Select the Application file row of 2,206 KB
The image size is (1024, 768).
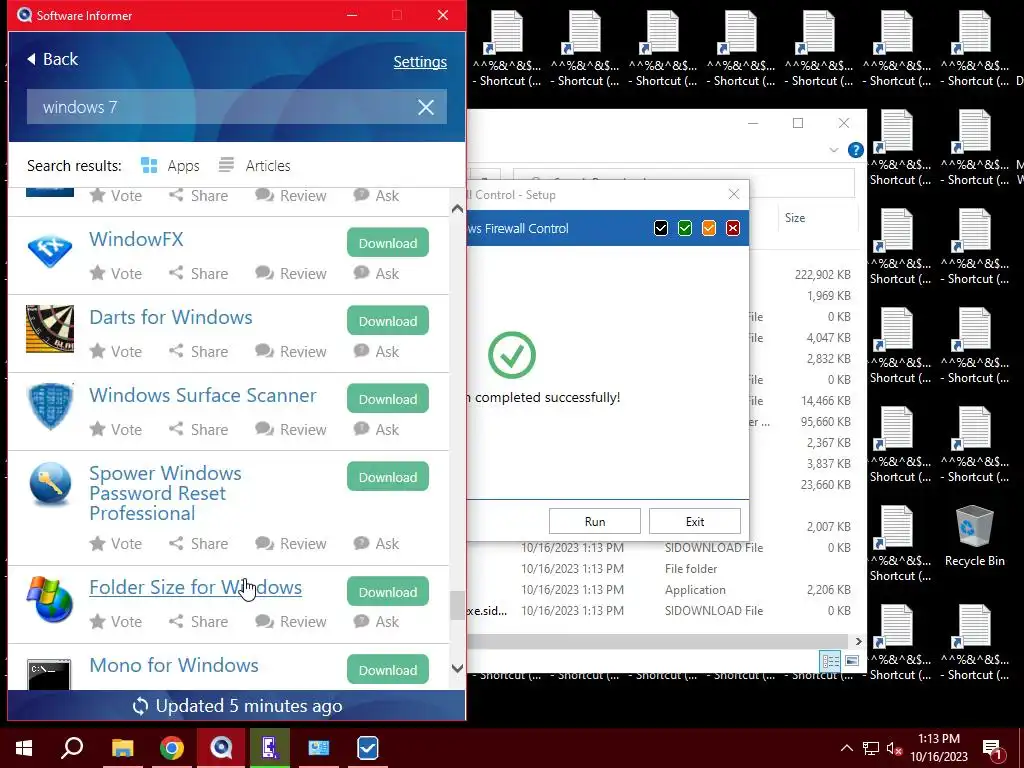pyautogui.click(x=660, y=590)
